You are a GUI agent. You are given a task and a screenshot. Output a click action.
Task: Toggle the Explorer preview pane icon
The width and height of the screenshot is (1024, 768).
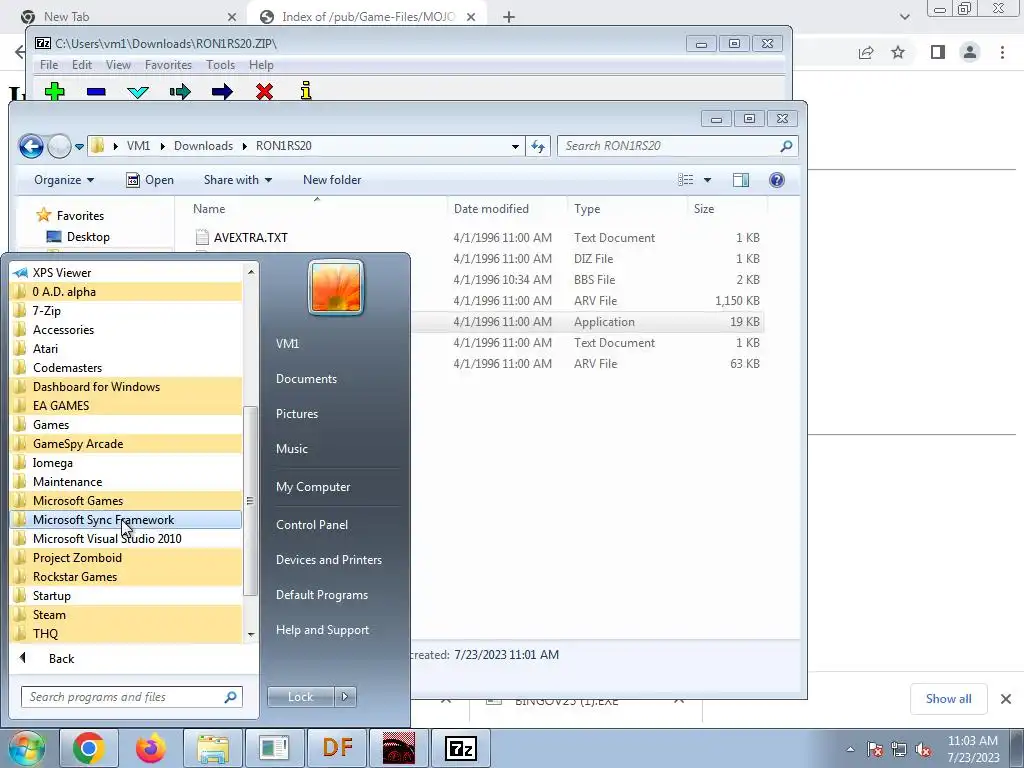click(x=741, y=180)
